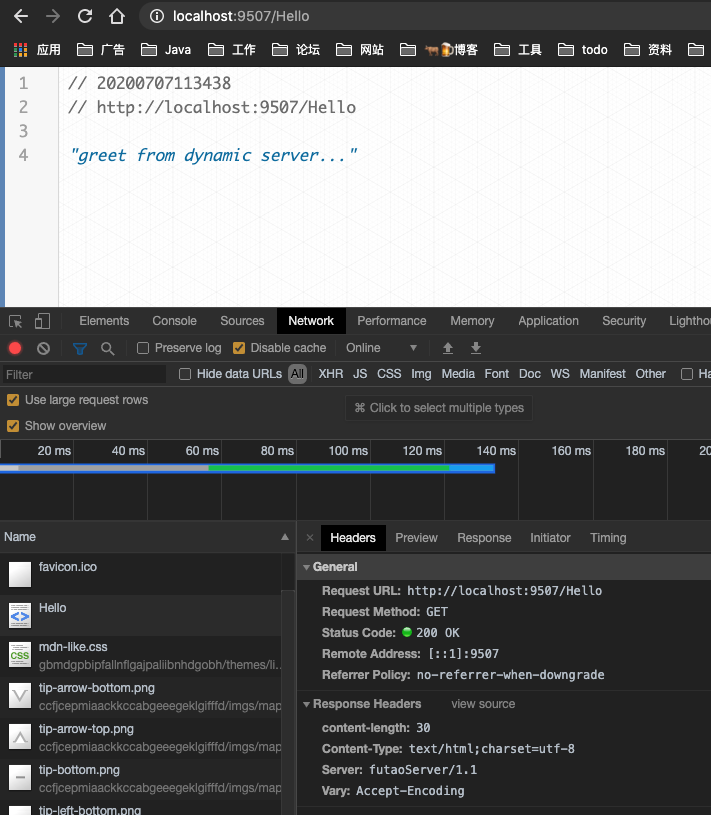
Task: Open the Timing tab
Action: tap(608, 538)
